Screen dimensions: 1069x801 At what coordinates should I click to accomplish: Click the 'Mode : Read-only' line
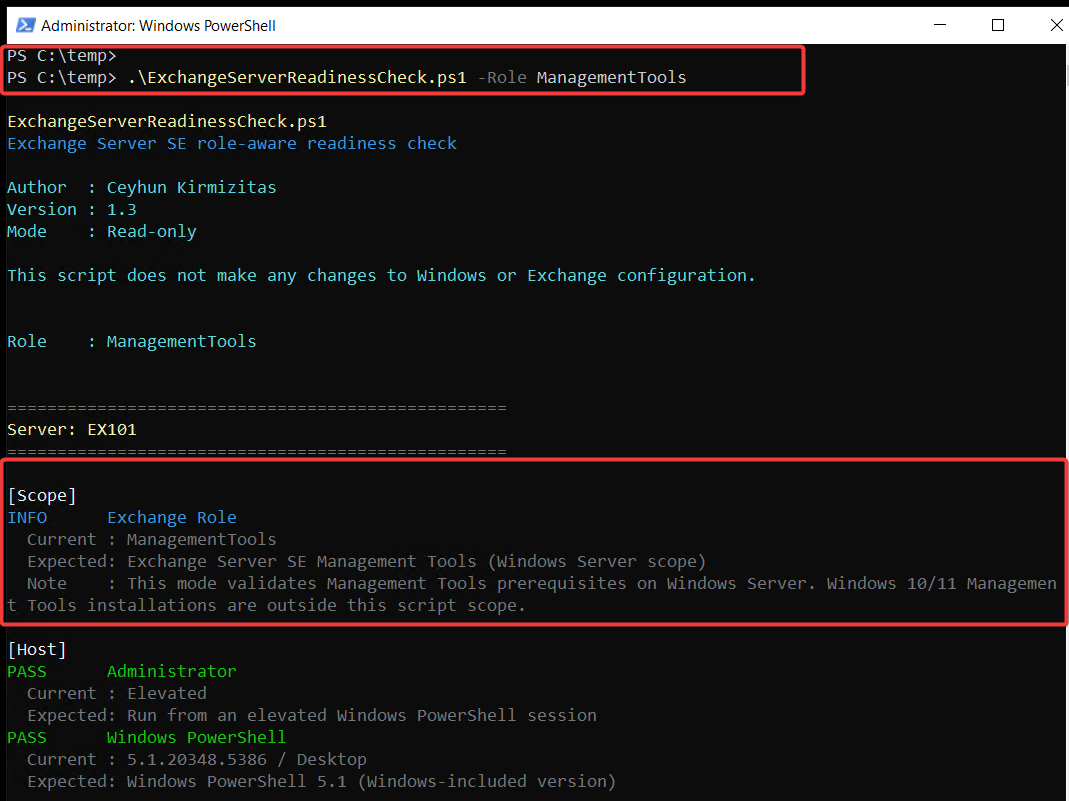pos(102,232)
